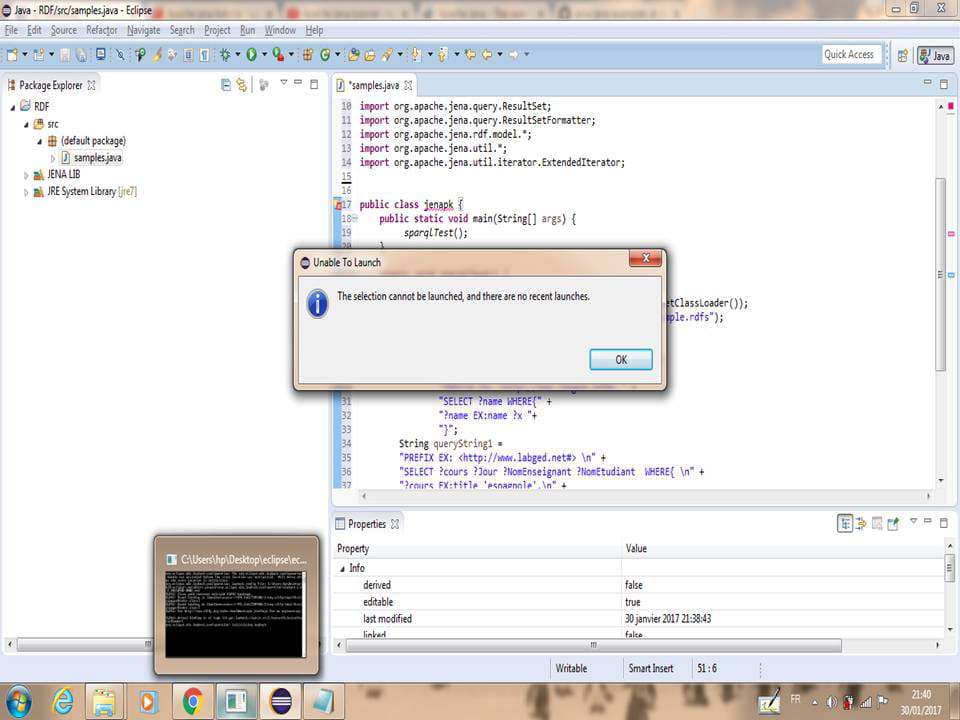This screenshot has width=960, height=720.
Task: Select samples.java in Package Explorer
Action: pyautogui.click(x=97, y=158)
